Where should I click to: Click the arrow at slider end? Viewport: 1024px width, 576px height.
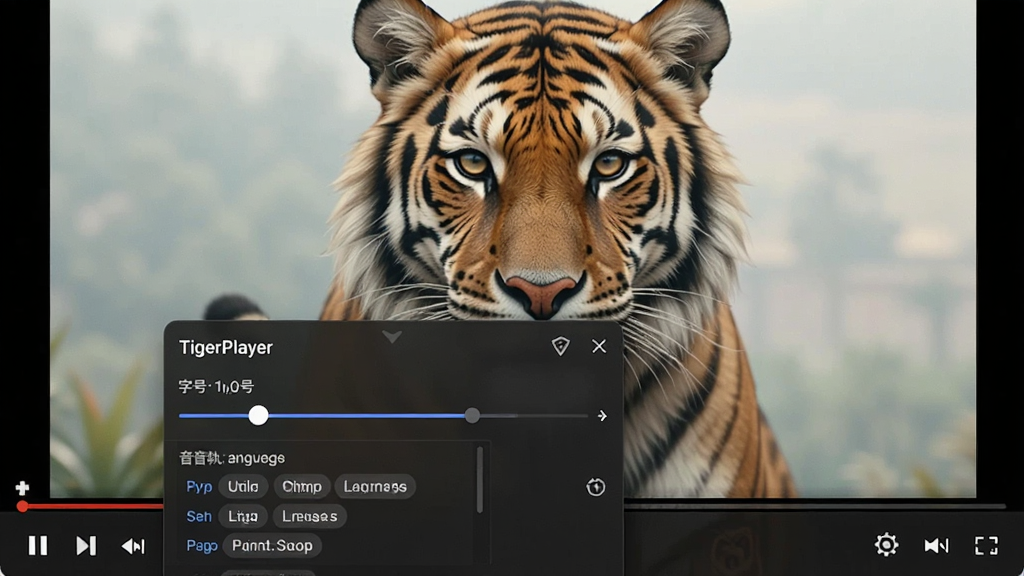(602, 416)
